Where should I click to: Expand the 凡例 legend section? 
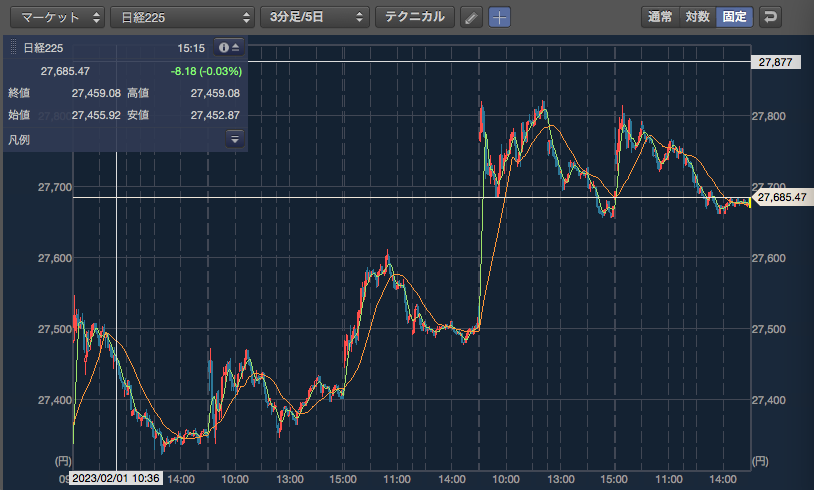[x=235, y=139]
